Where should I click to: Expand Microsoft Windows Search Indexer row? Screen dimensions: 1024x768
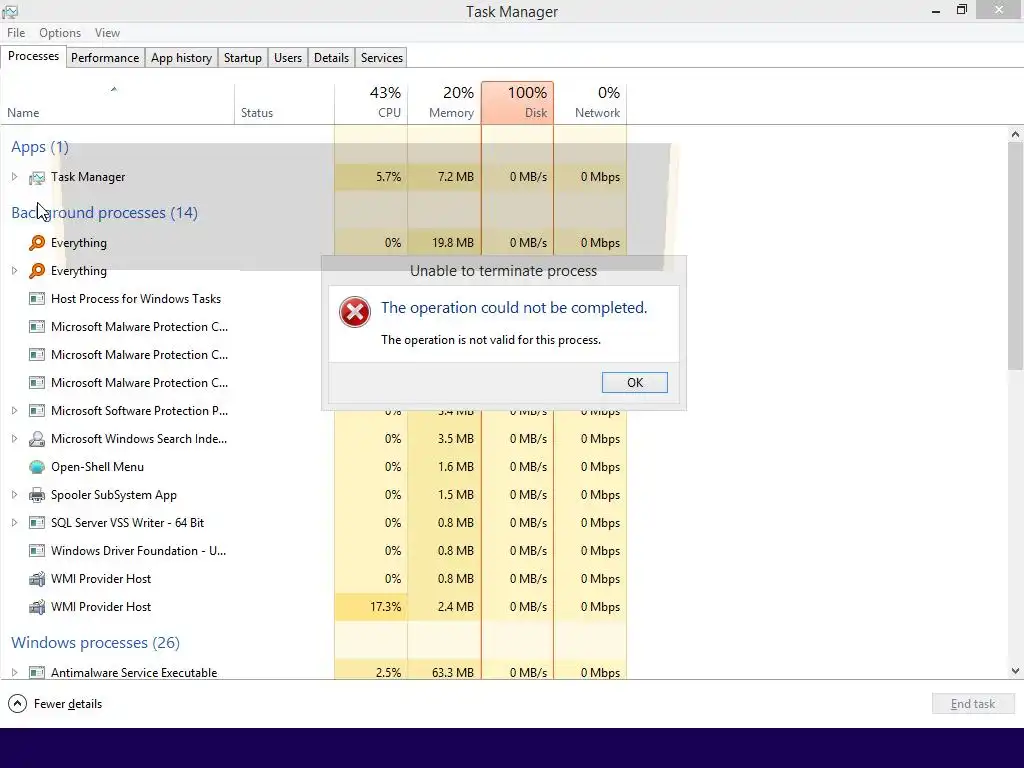click(14, 439)
